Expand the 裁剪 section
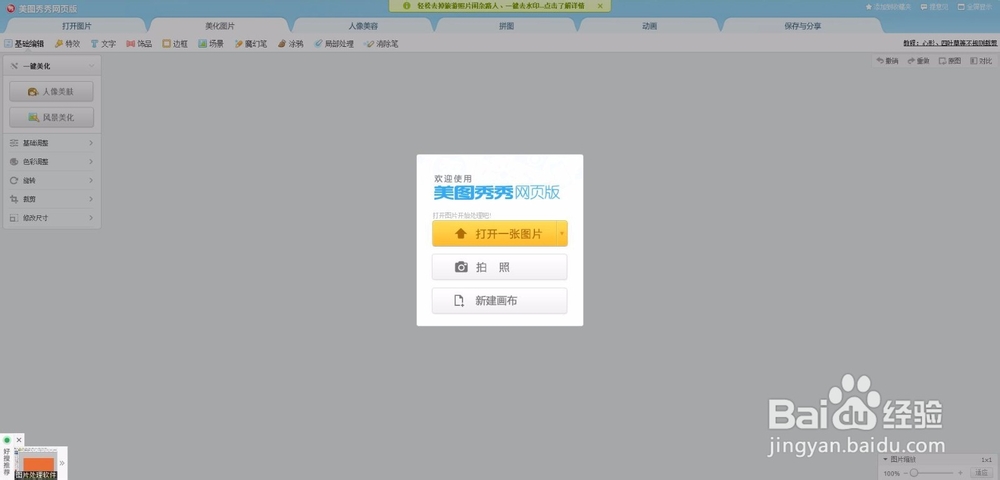This screenshot has height=480, width=1000. (x=52, y=200)
